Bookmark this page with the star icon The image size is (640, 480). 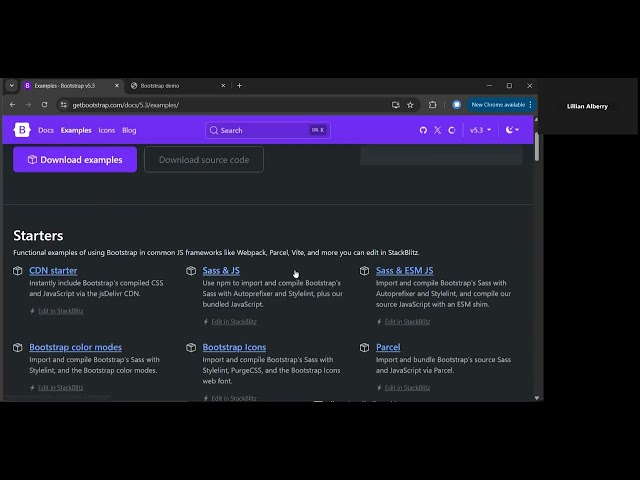(410, 105)
